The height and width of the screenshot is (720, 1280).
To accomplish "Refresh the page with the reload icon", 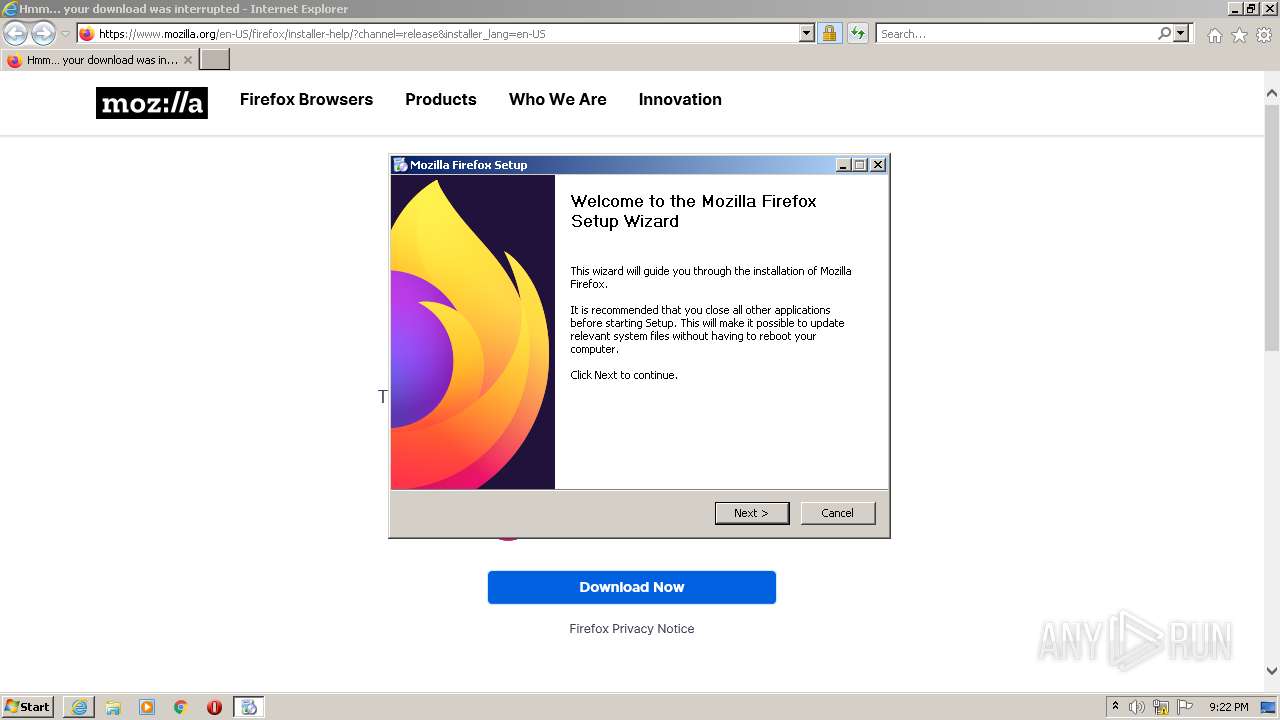I will (x=857, y=34).
